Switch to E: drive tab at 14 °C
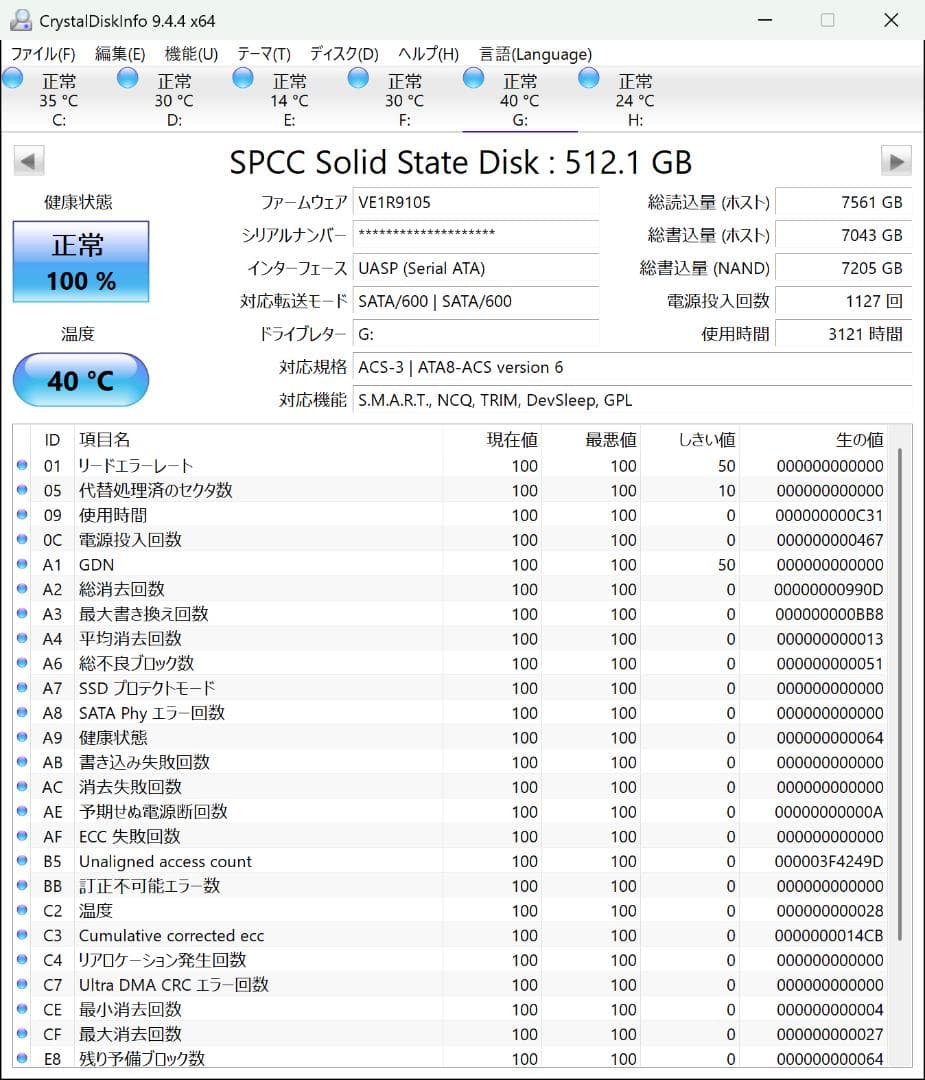Screen dimensions: 925x1080 pyautogui.click(x=289, y=100)
